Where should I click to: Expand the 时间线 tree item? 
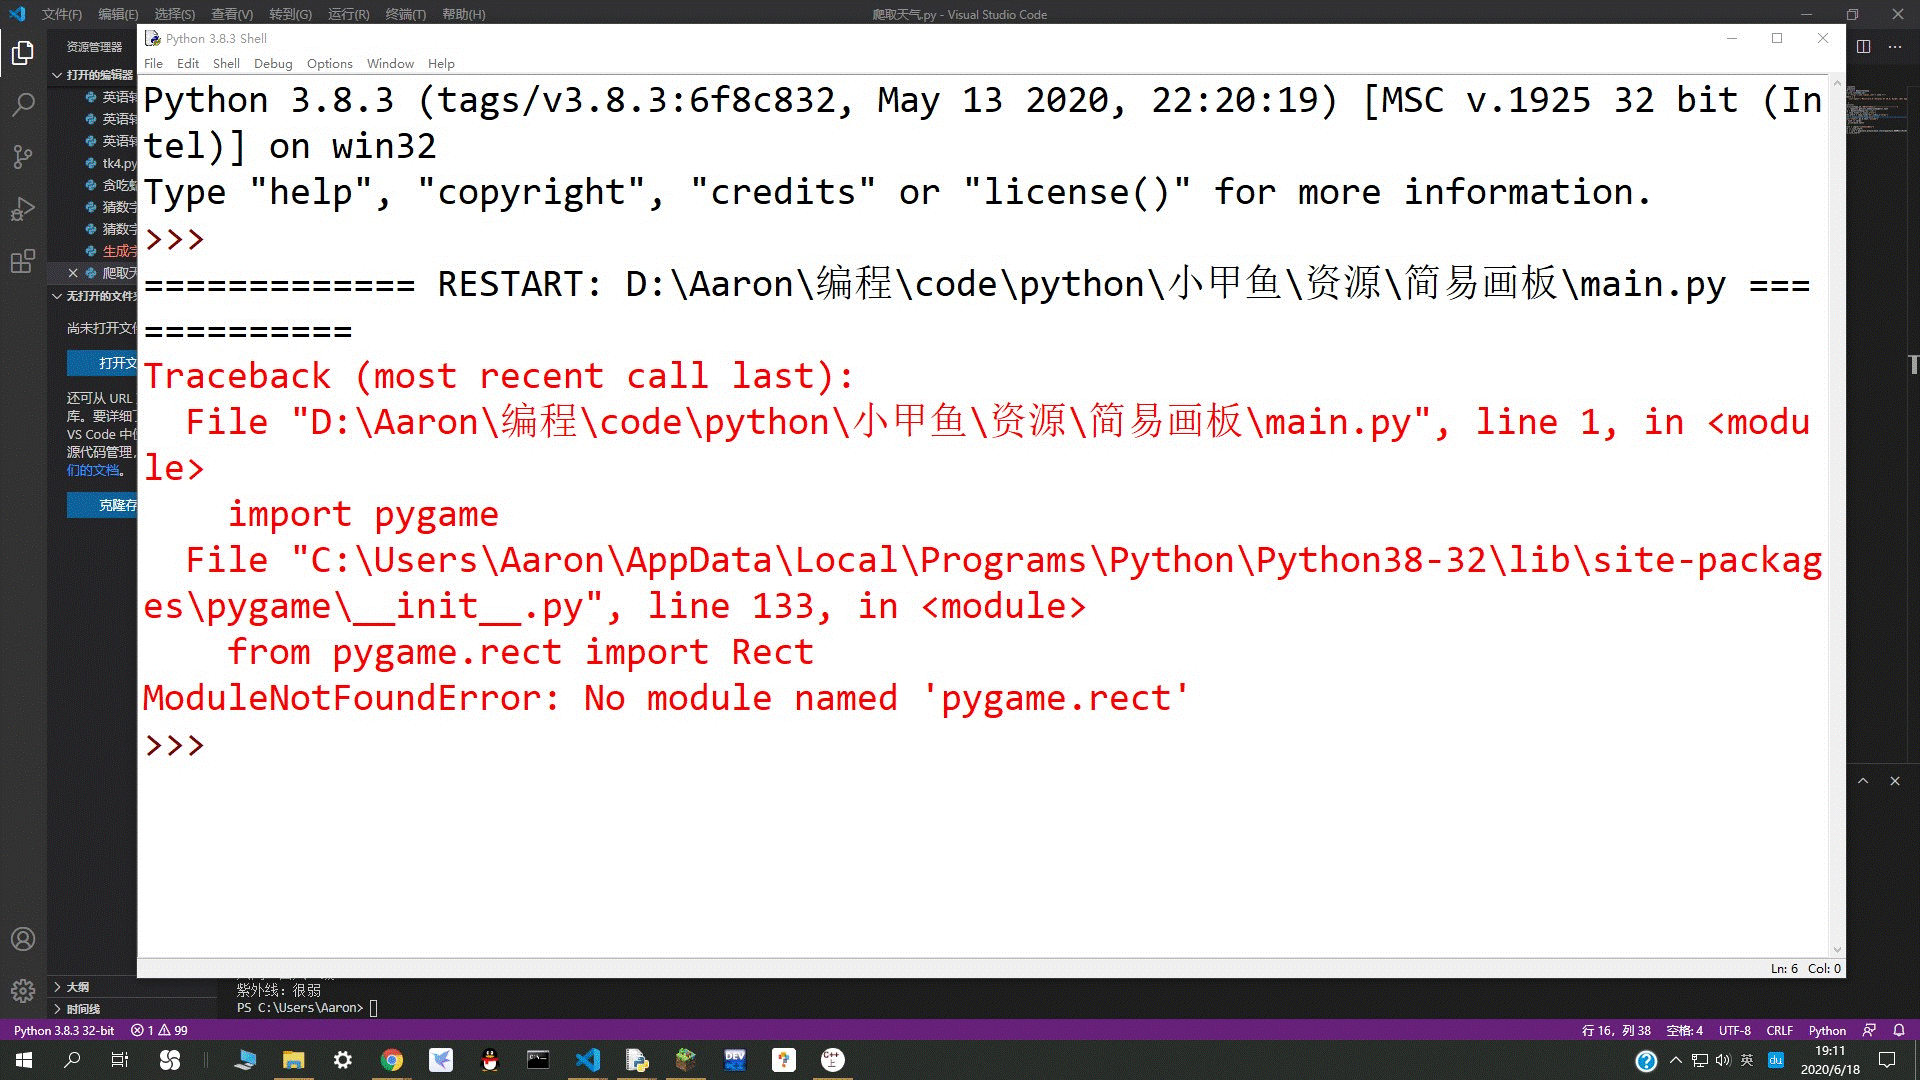tap(55, 1009)
